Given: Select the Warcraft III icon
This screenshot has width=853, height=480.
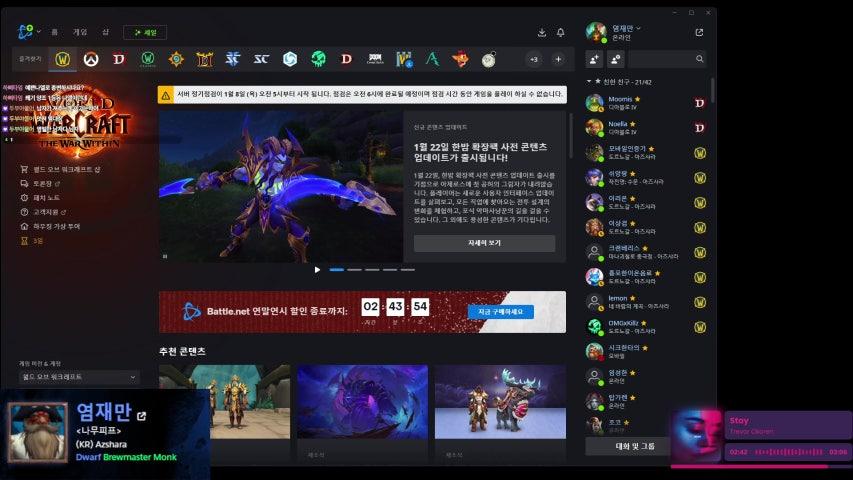Looking at the screenshot, I should pyautogui.click(x=205, y=59).
